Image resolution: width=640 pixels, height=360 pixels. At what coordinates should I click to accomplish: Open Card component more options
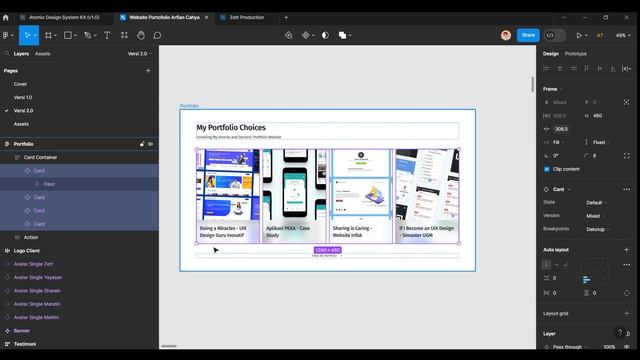[627, 189]
